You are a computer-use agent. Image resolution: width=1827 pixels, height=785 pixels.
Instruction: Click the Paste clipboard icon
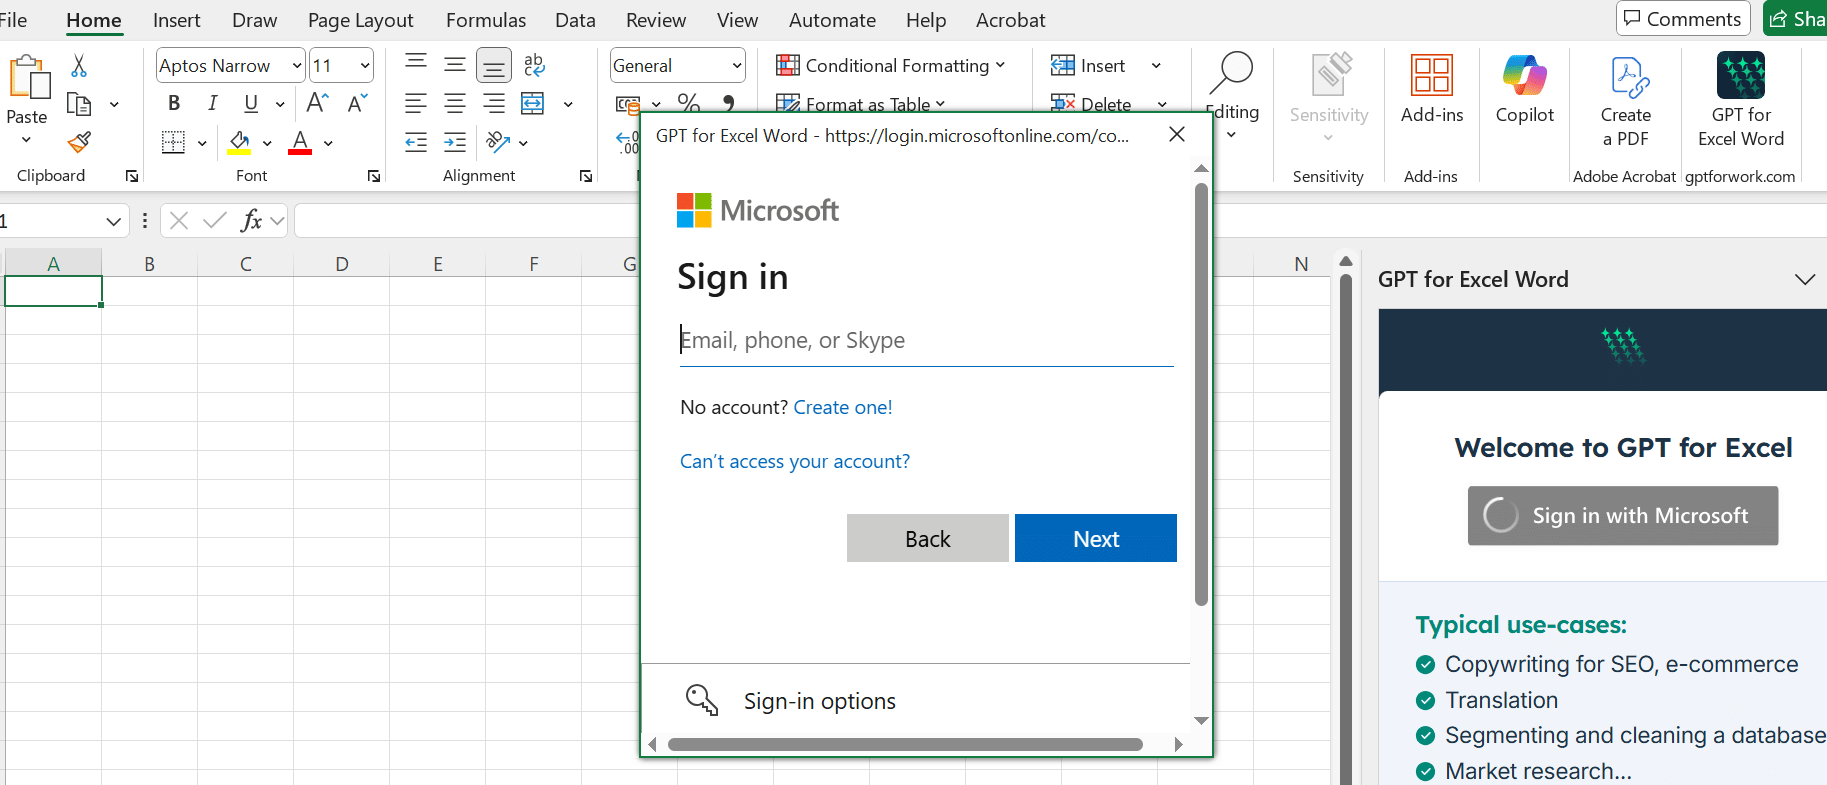(28, 77)
